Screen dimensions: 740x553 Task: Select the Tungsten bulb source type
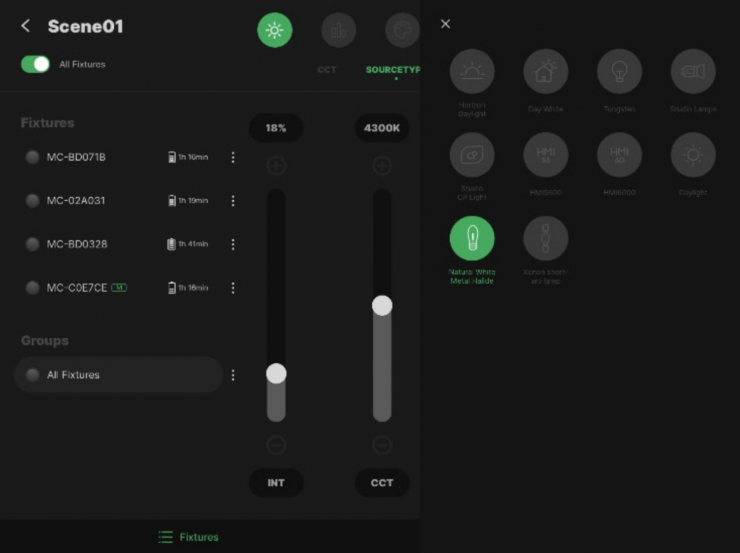(x=619, y=71)
